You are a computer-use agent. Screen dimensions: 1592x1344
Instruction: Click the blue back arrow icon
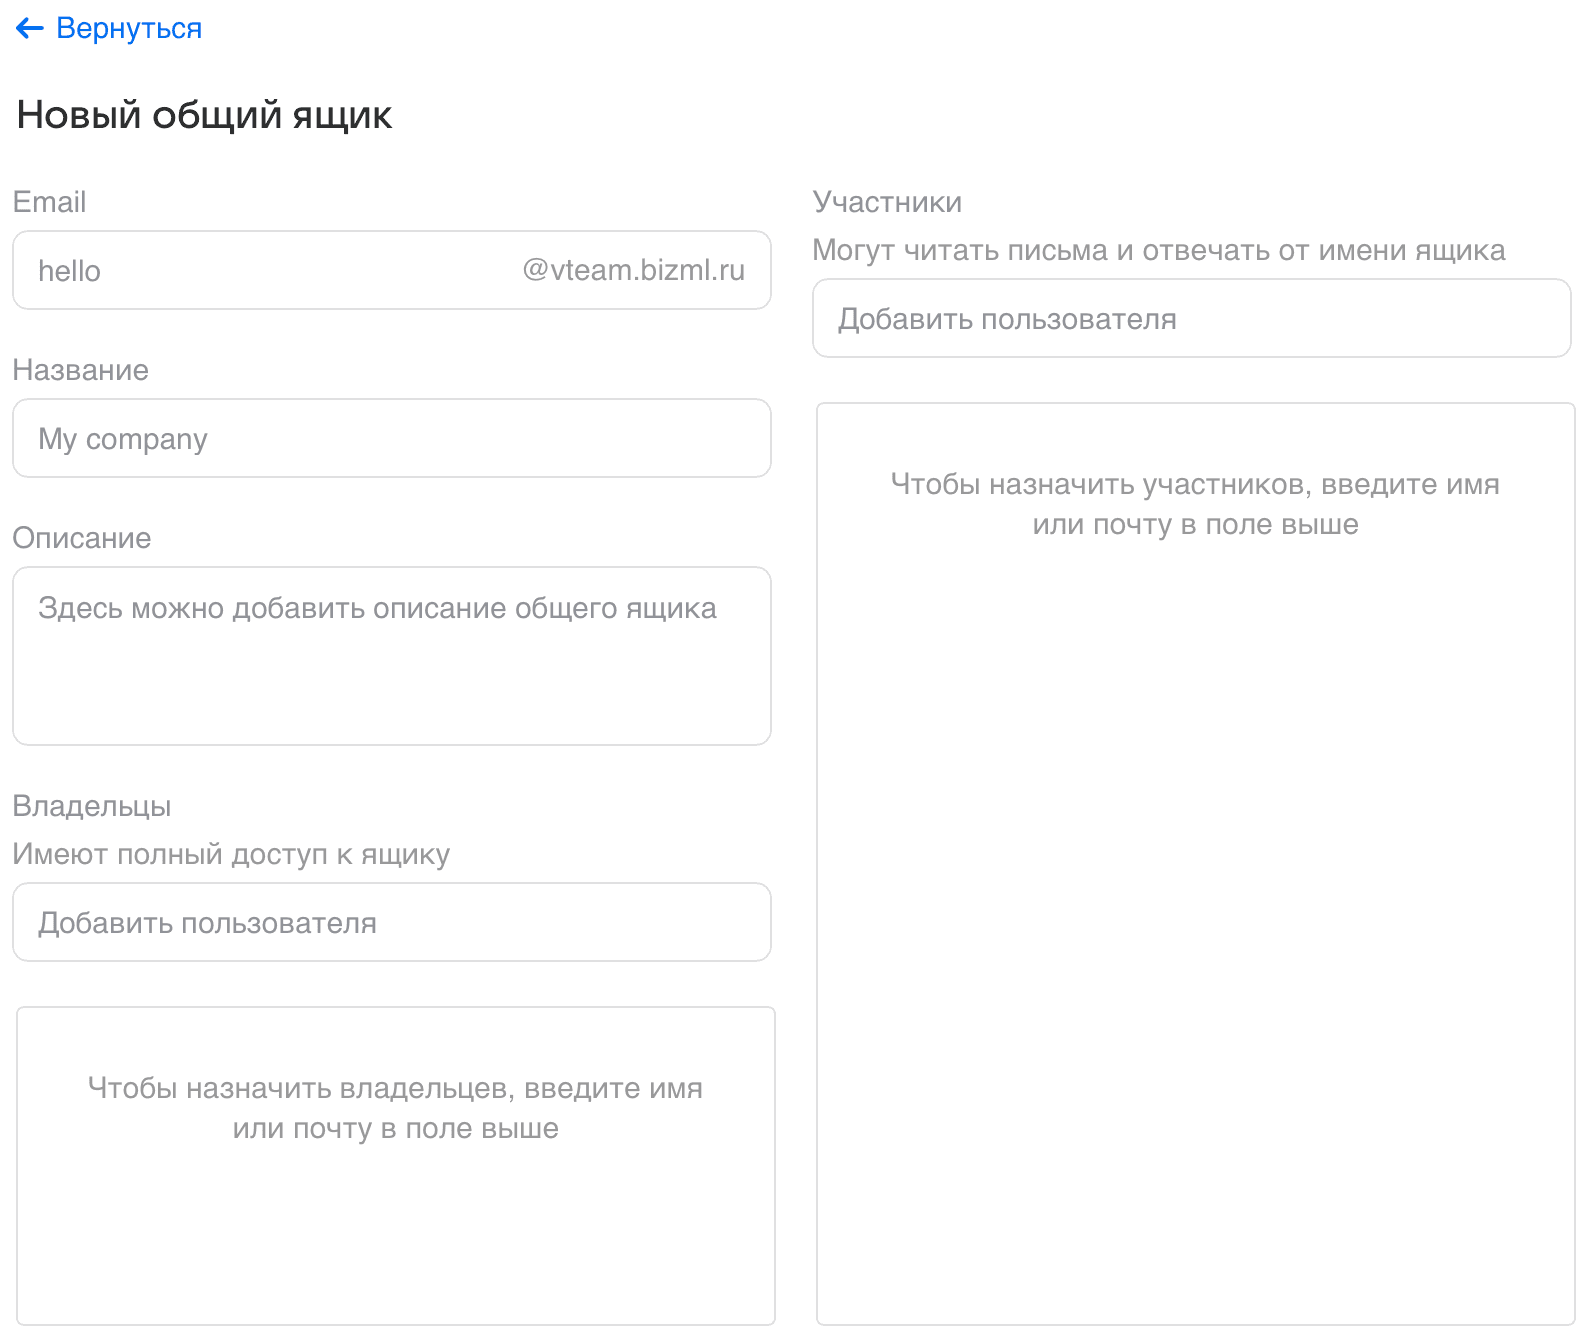[x=29, y=29]
